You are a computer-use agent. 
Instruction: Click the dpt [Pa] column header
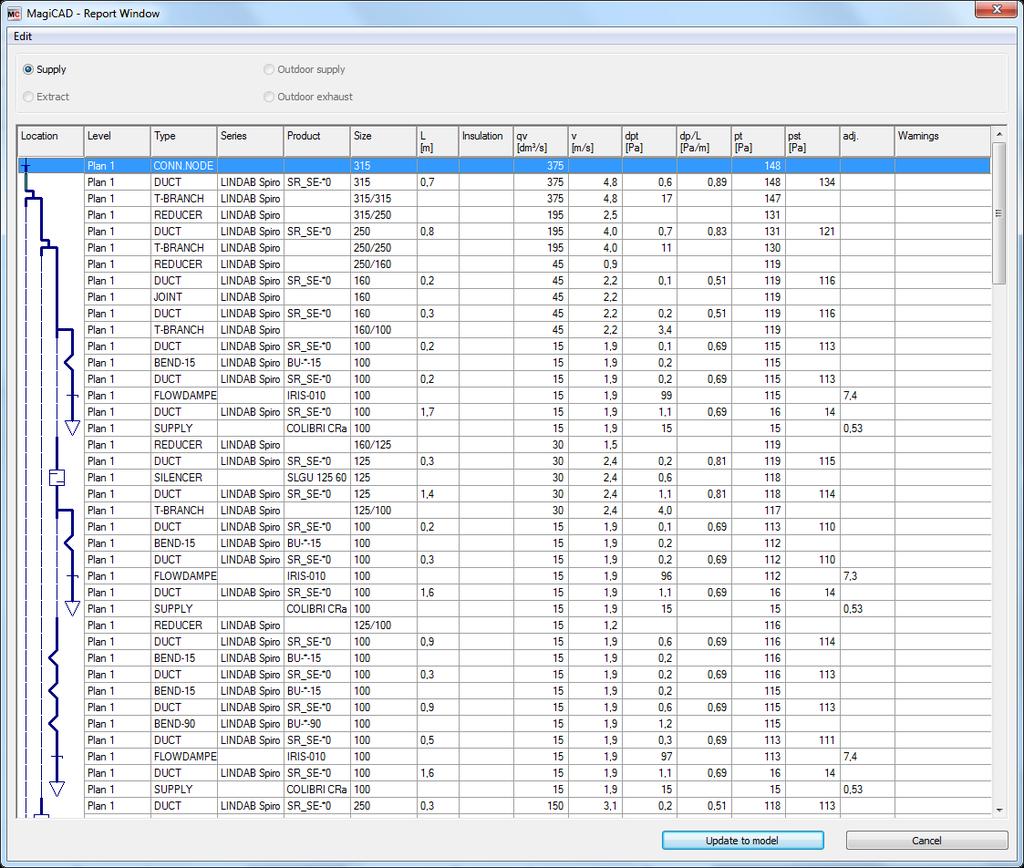pos(650,141)
